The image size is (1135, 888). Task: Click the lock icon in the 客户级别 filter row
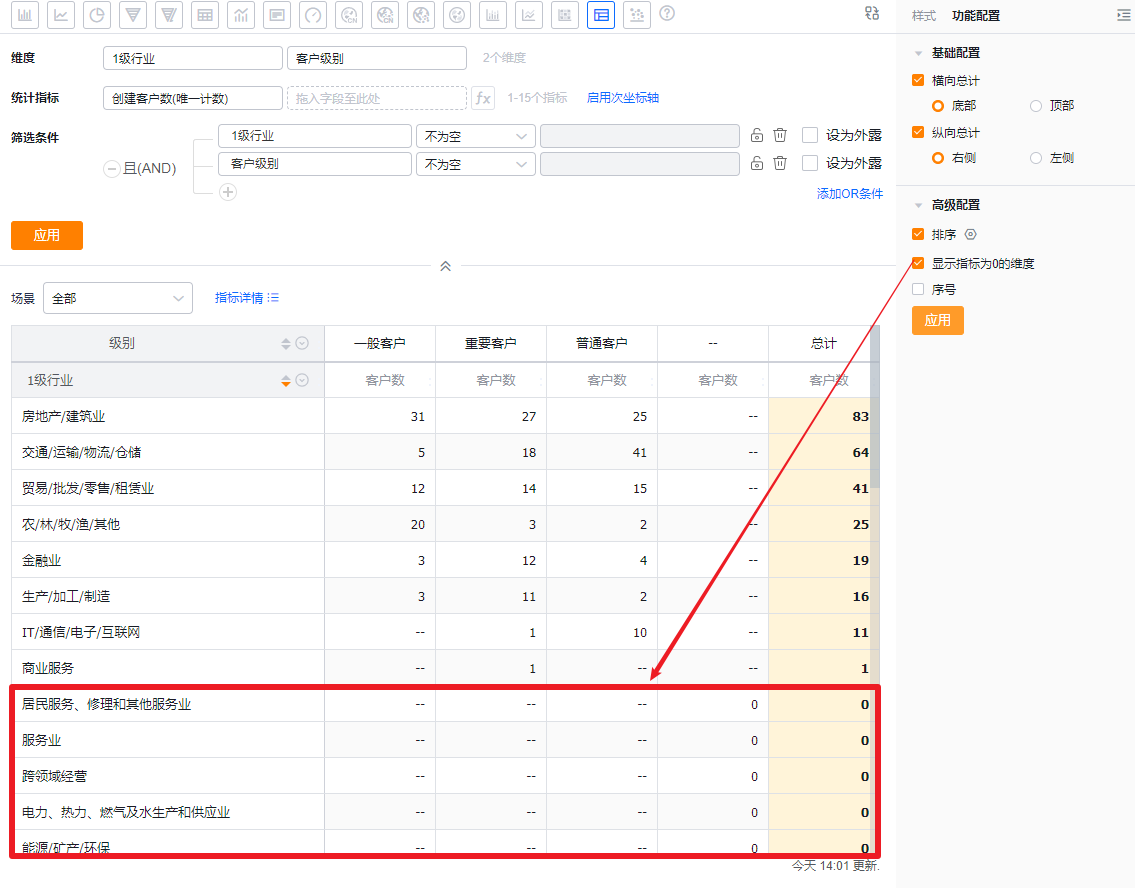[x=756, y=164]
